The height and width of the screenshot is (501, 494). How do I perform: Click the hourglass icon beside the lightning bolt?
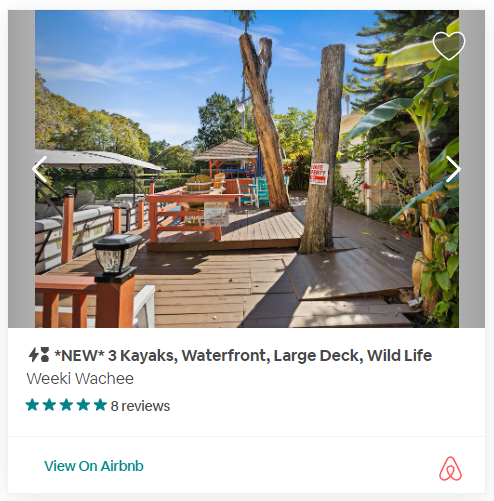coord(44,355)
